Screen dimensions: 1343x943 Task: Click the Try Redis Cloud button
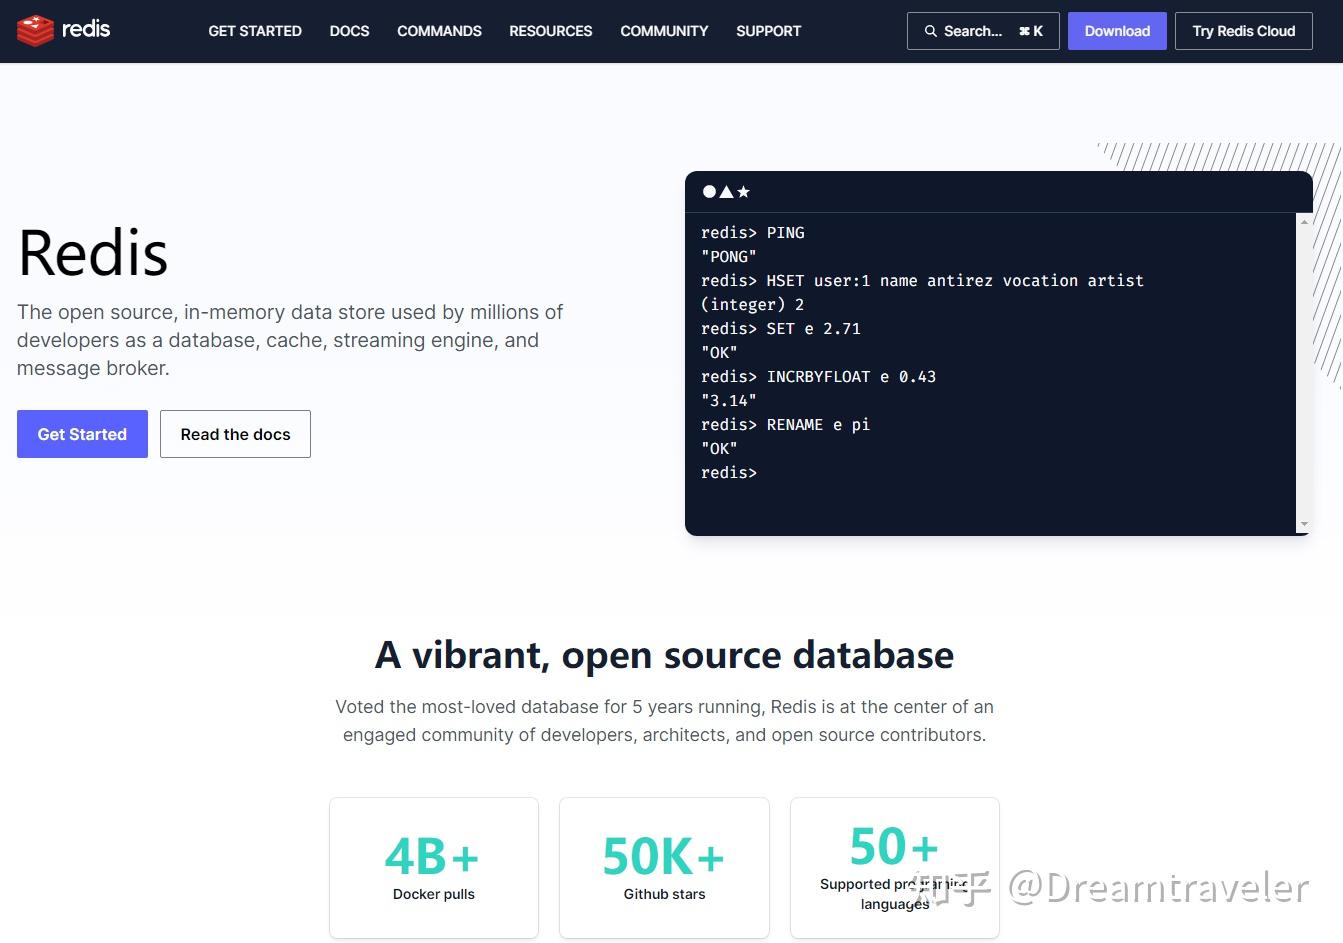pyautogui.click(x=1243, y=31)
